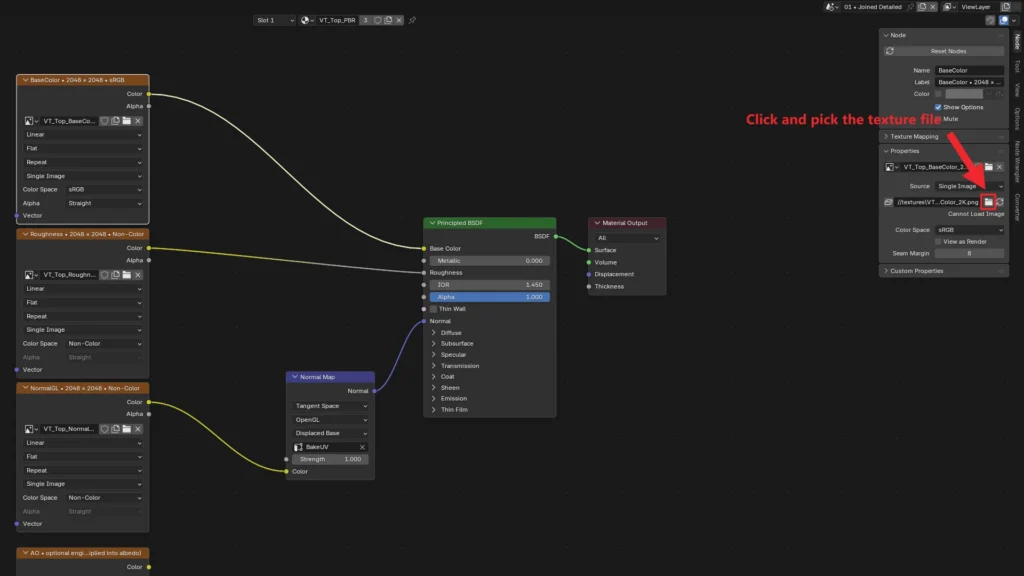
Task: Enable View as Render checkbox
Action: click(x=938, y=242)
